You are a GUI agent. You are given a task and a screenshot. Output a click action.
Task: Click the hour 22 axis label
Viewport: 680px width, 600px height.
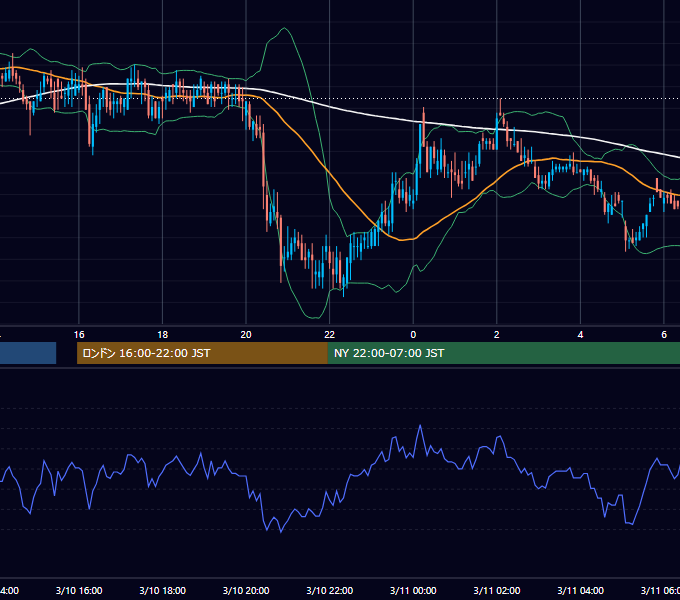point(330,335)
